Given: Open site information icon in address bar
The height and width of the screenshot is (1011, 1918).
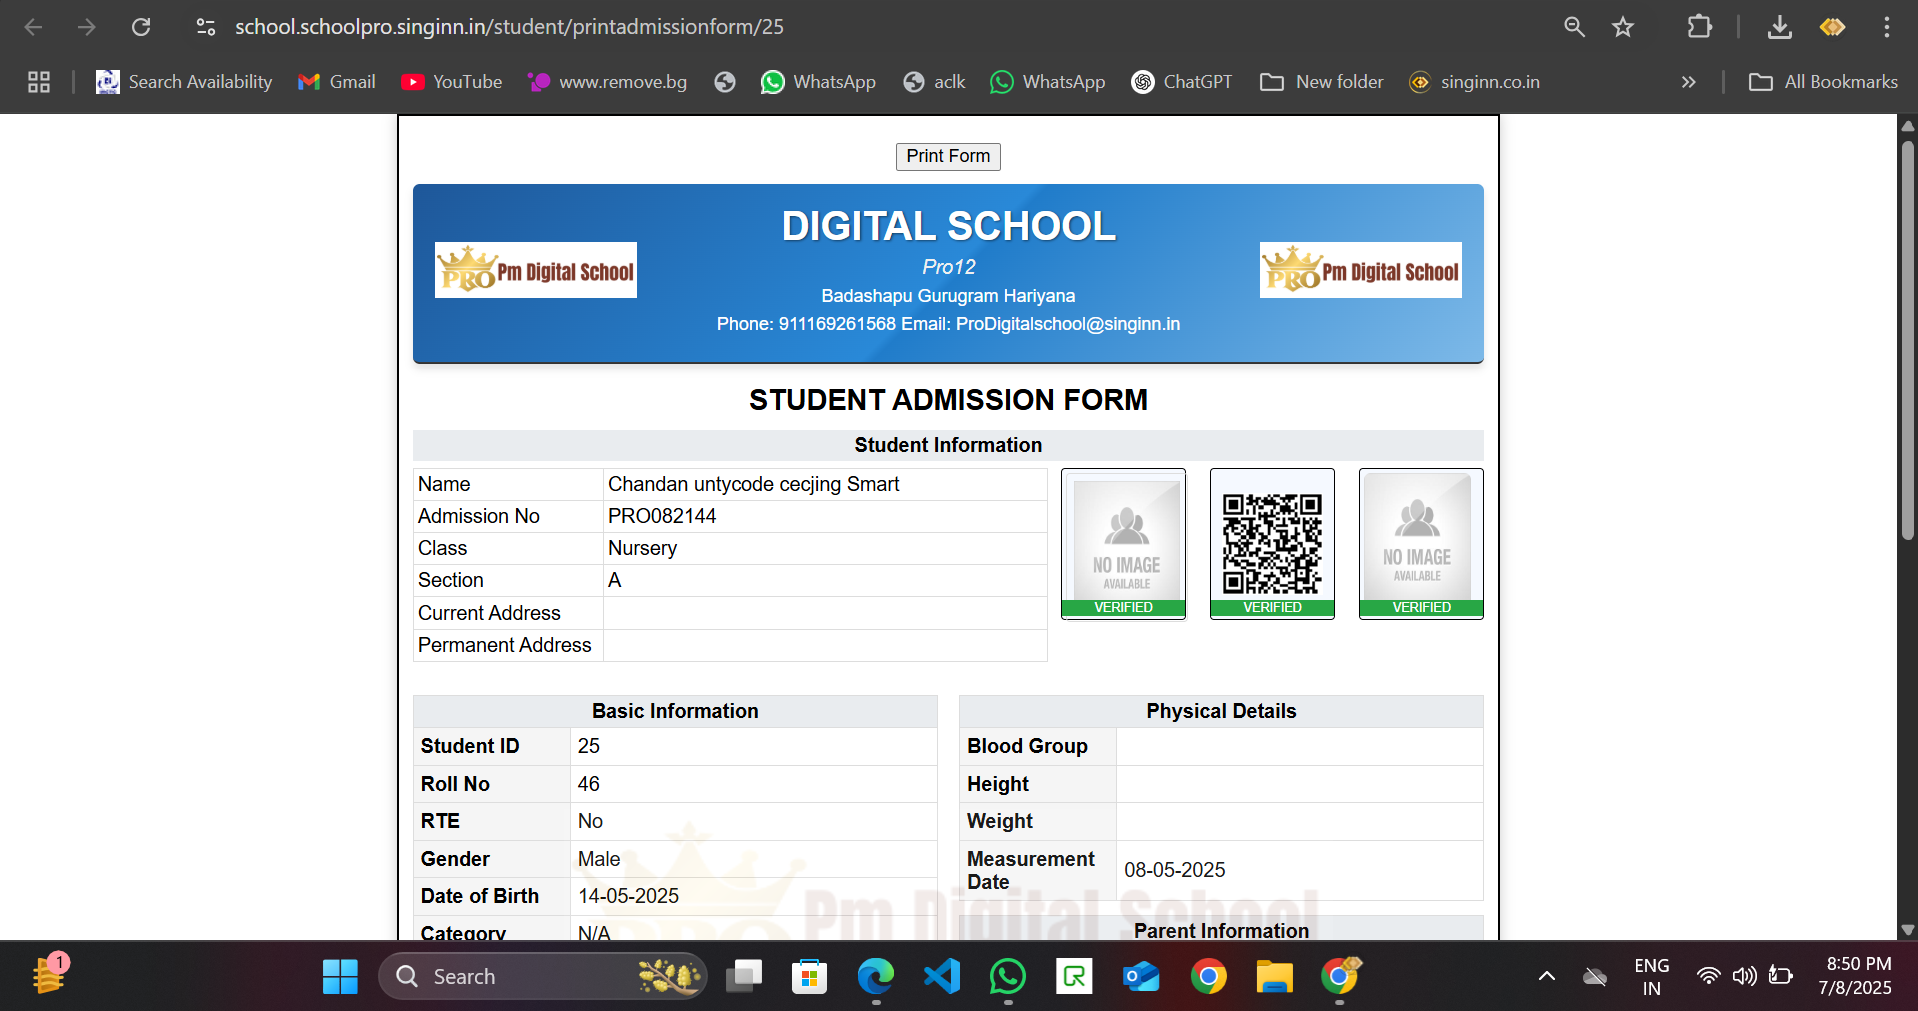Looking at the screenshot, I should coord(206,27).
